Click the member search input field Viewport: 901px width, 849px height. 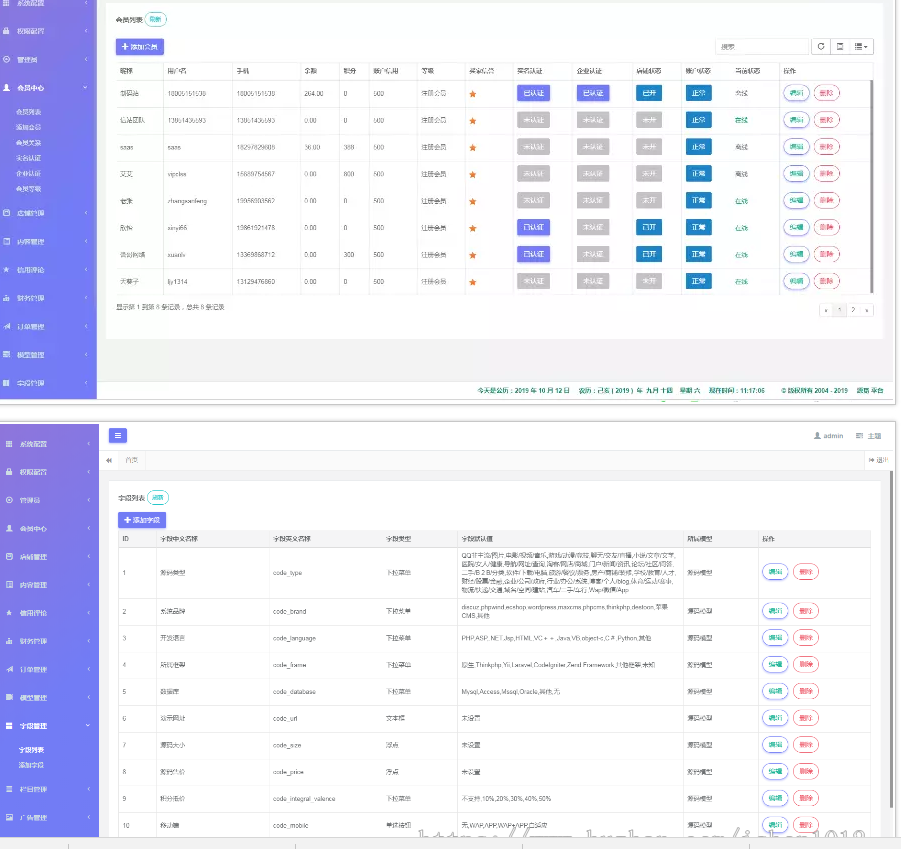762,46
